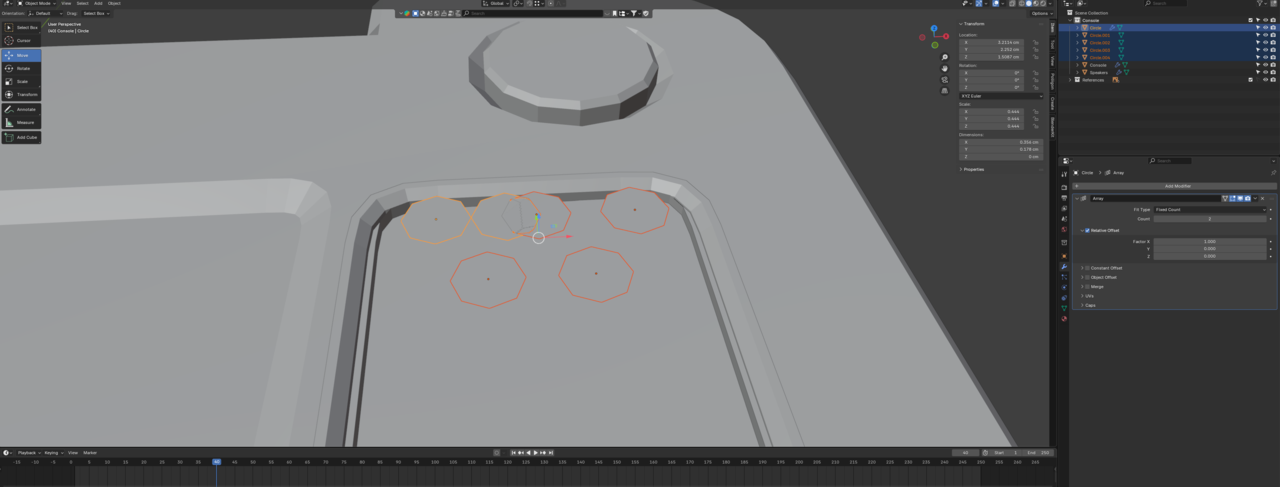
Task: Open Keying menu in timeline
Action: click(x=52, y=453)
